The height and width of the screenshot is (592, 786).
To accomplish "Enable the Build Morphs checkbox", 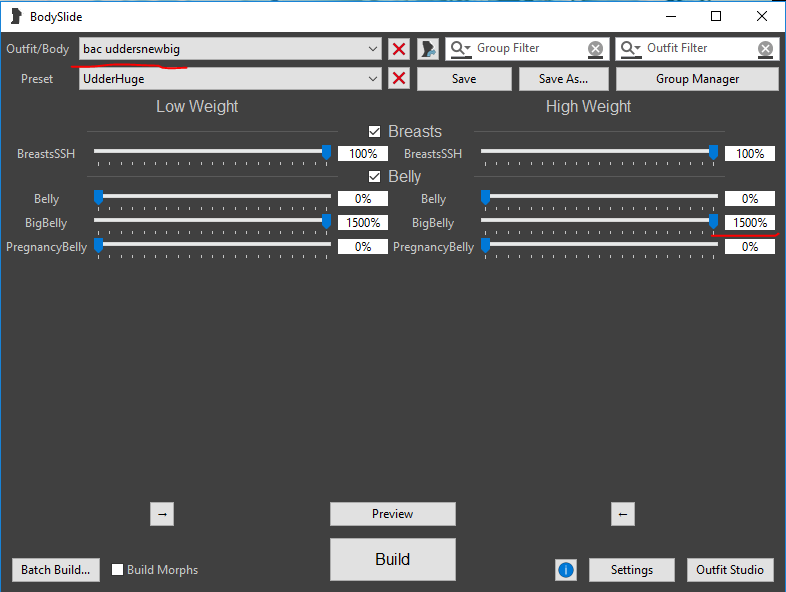I will (117, 569).
